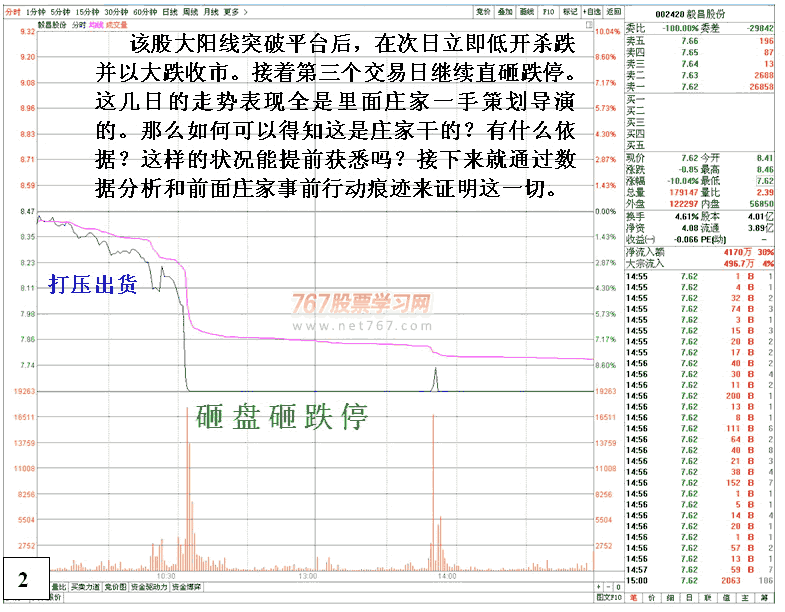Open the 月线 monthly period

point(211,12)
